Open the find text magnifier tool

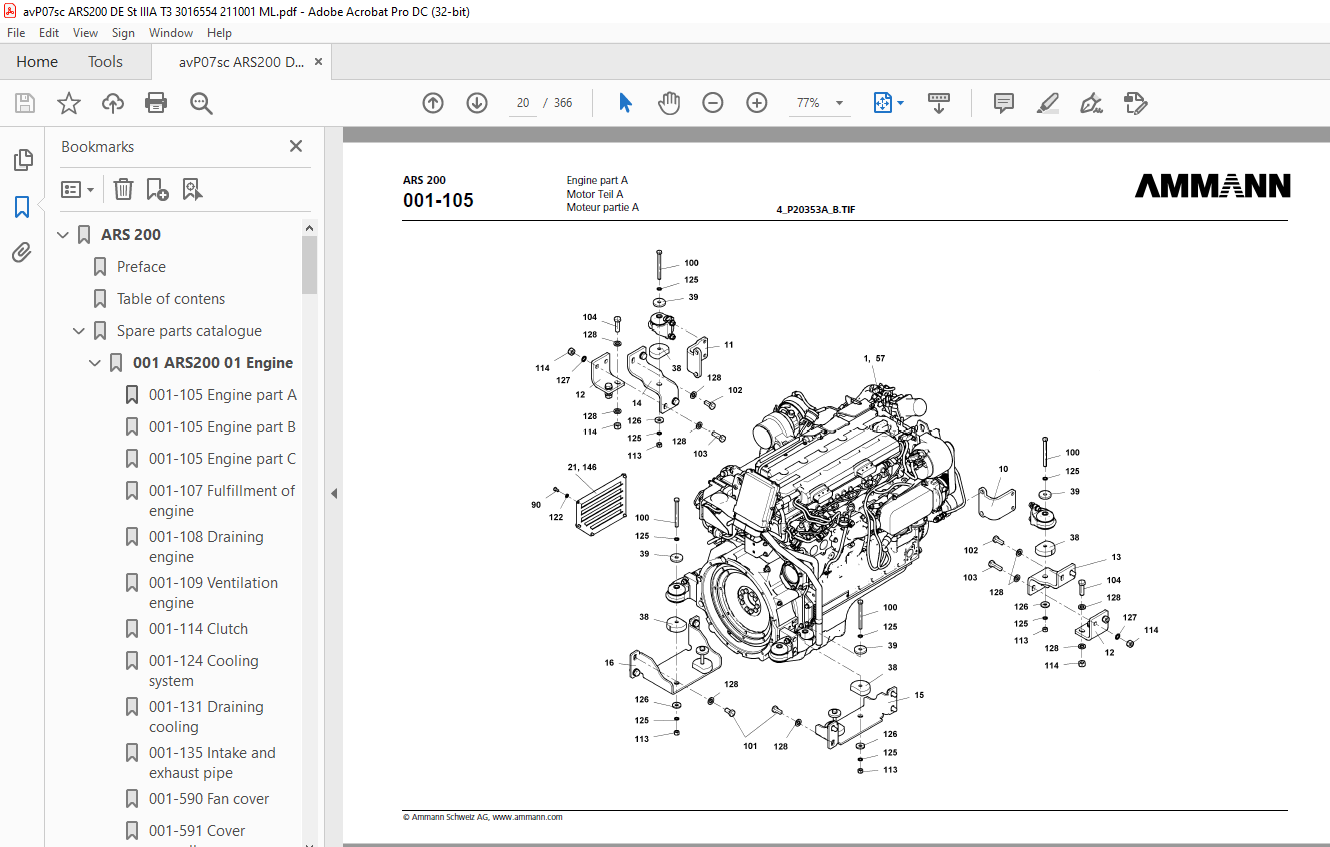coord(201,103)
